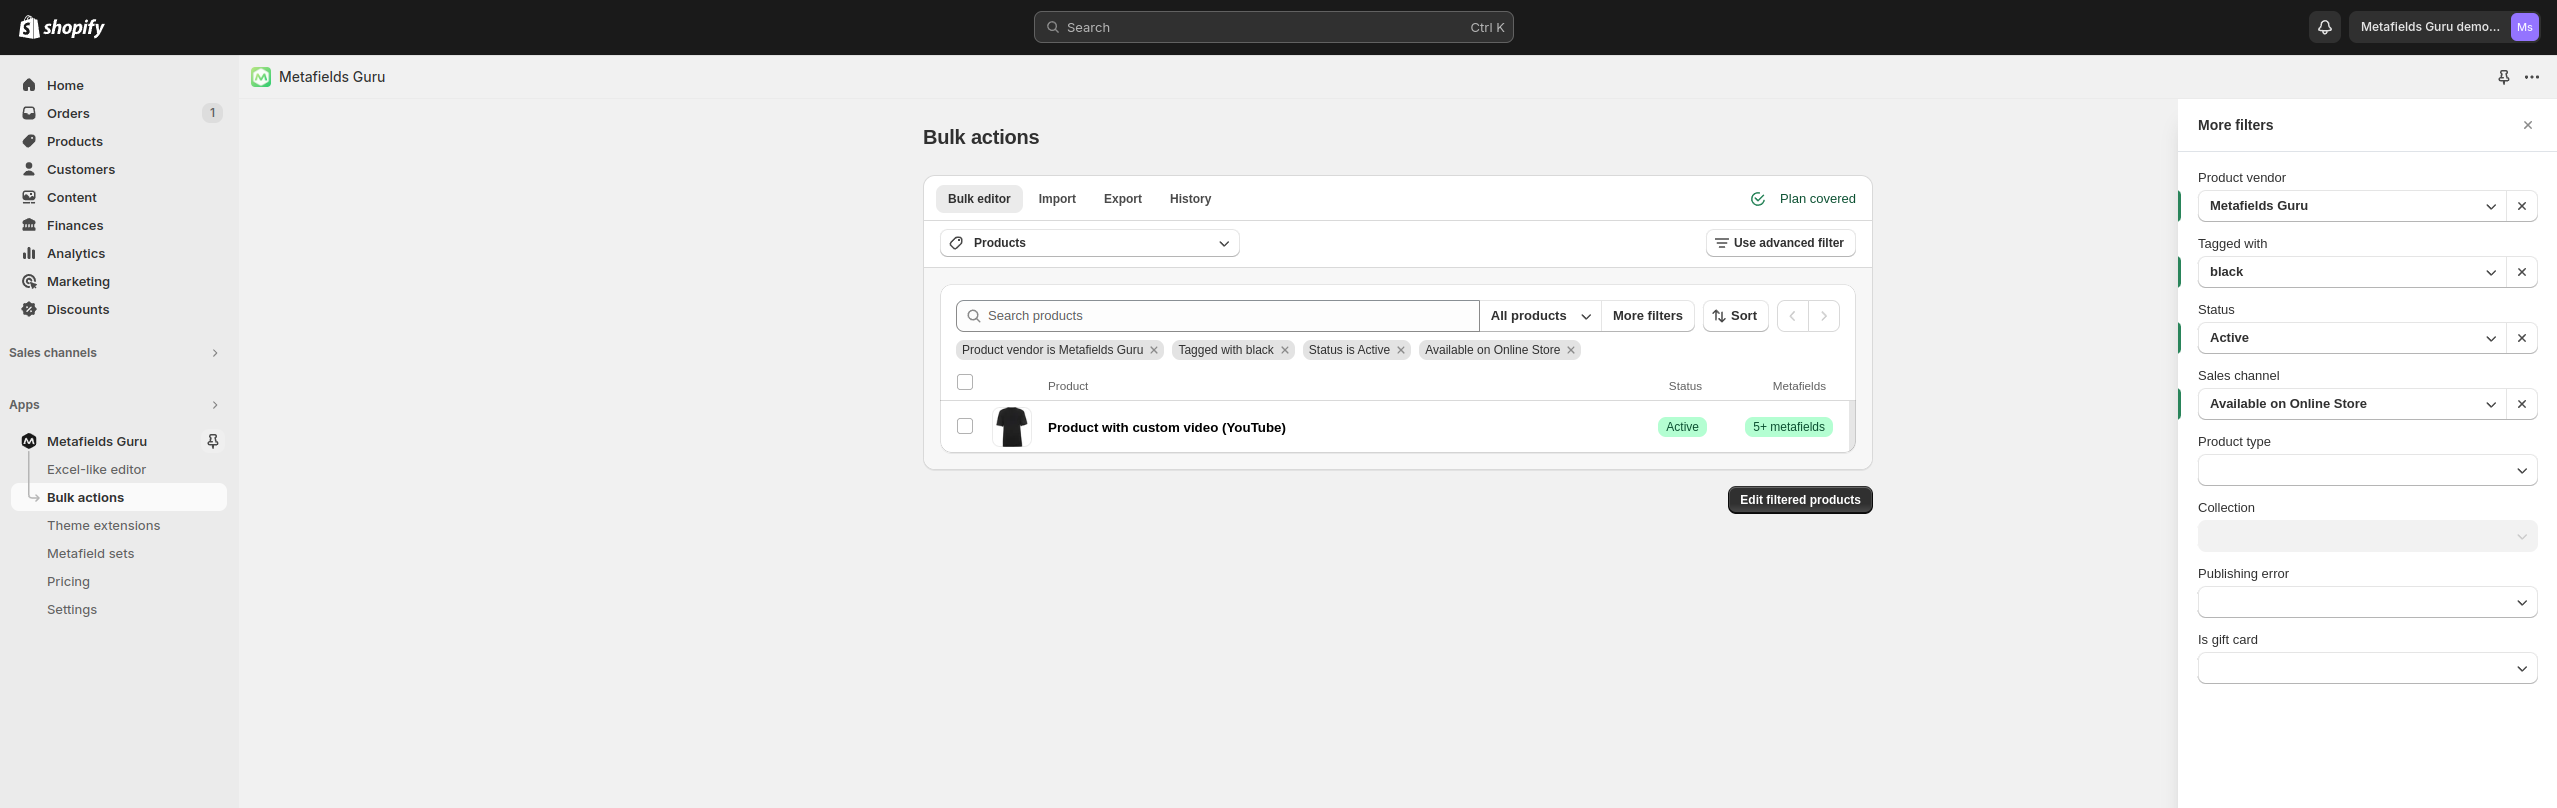Close the More filters panel
This screenshot has width=2557, height=808.
[x=2528, y=125]
